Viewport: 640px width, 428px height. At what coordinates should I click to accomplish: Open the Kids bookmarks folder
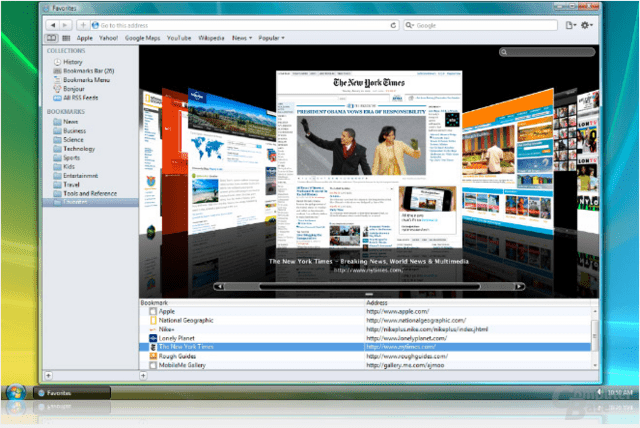tap(64, 167)
